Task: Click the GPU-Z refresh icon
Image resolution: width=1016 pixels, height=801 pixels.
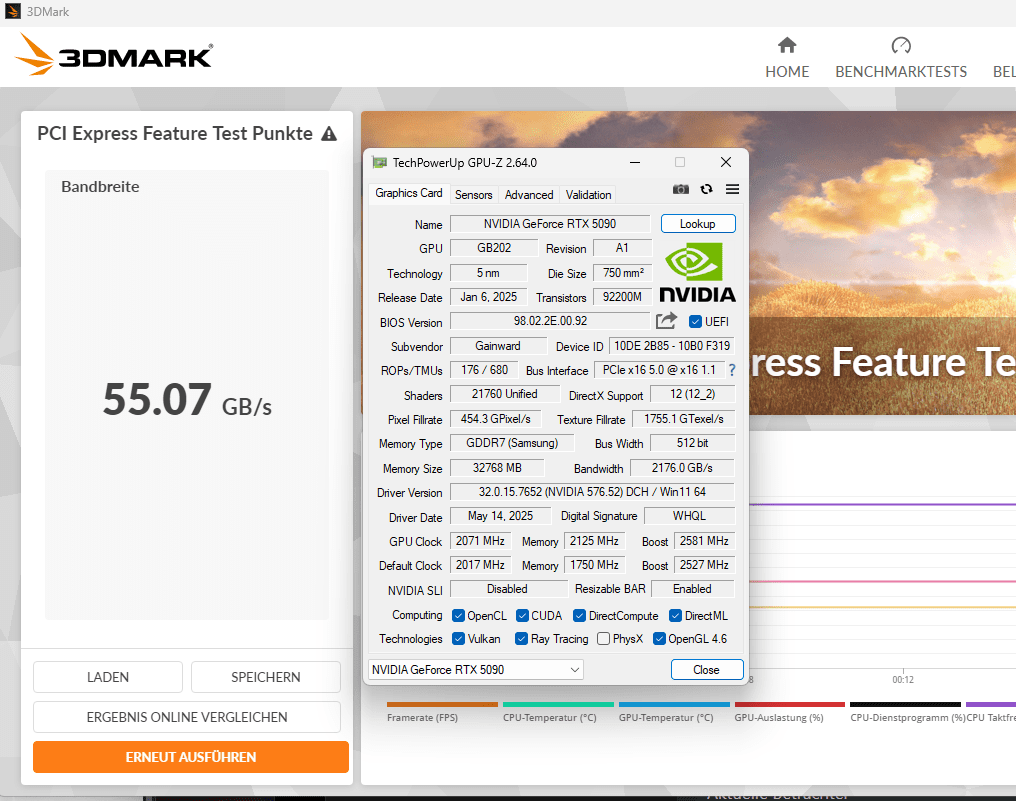Action: tap(706, 189)
